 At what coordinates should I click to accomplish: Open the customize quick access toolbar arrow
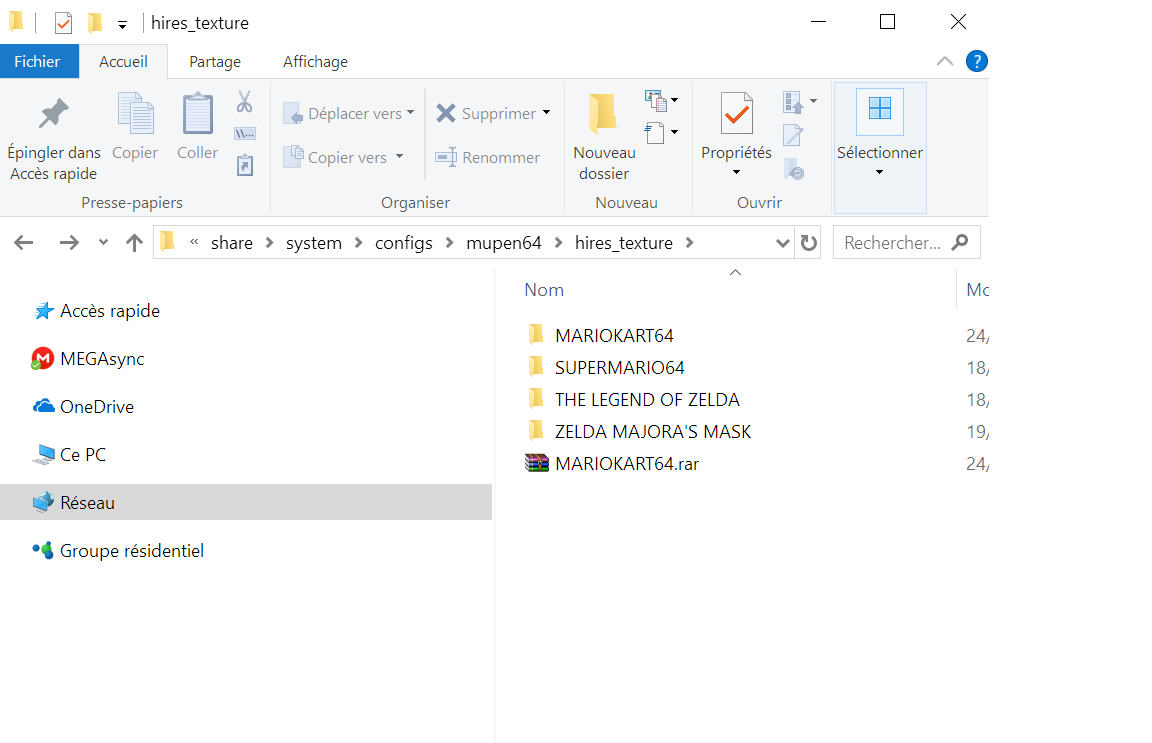point(123,25)
